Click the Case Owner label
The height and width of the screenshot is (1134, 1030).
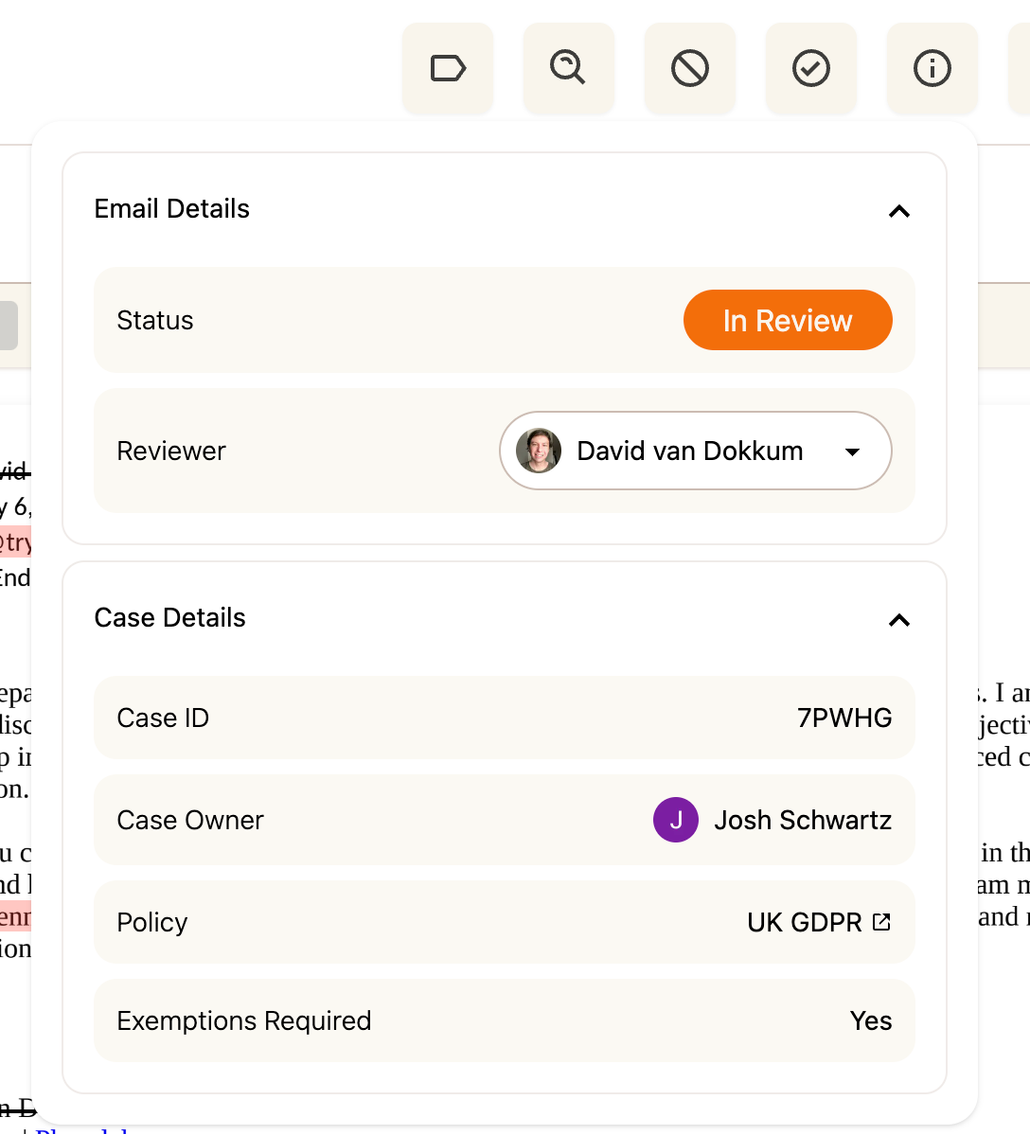pyautogui.click(x=190, y=820)
